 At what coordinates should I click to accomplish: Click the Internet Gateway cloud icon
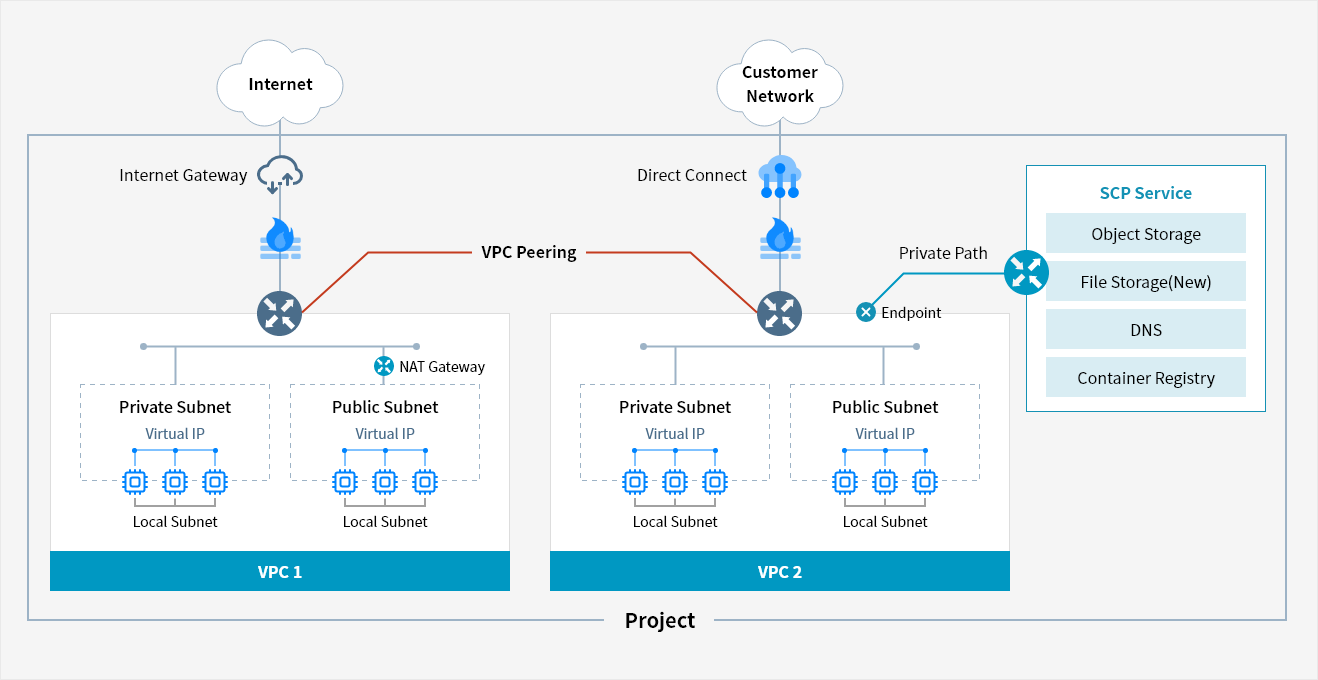(x=280, y=174)
